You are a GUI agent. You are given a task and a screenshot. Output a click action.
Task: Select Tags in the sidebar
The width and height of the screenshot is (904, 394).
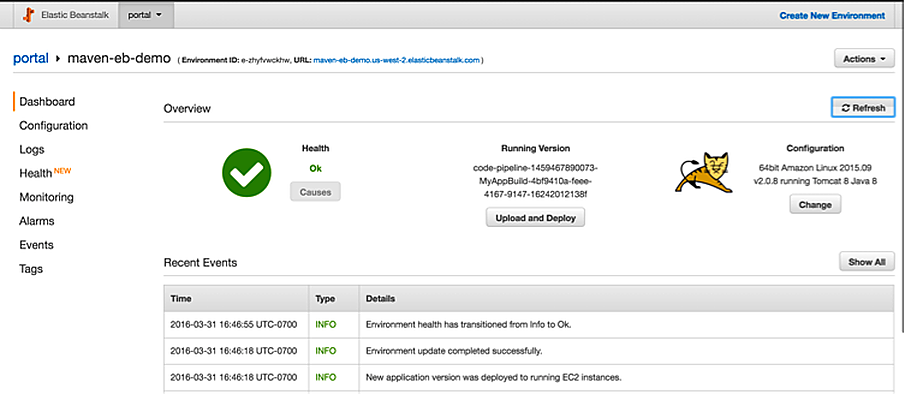pyautogui.click(x=31, y=269)
